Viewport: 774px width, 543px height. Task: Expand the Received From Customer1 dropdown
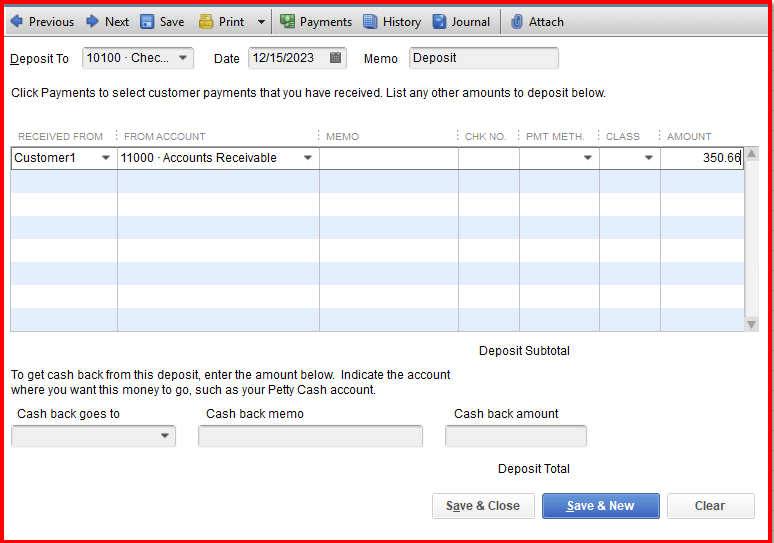105,158
